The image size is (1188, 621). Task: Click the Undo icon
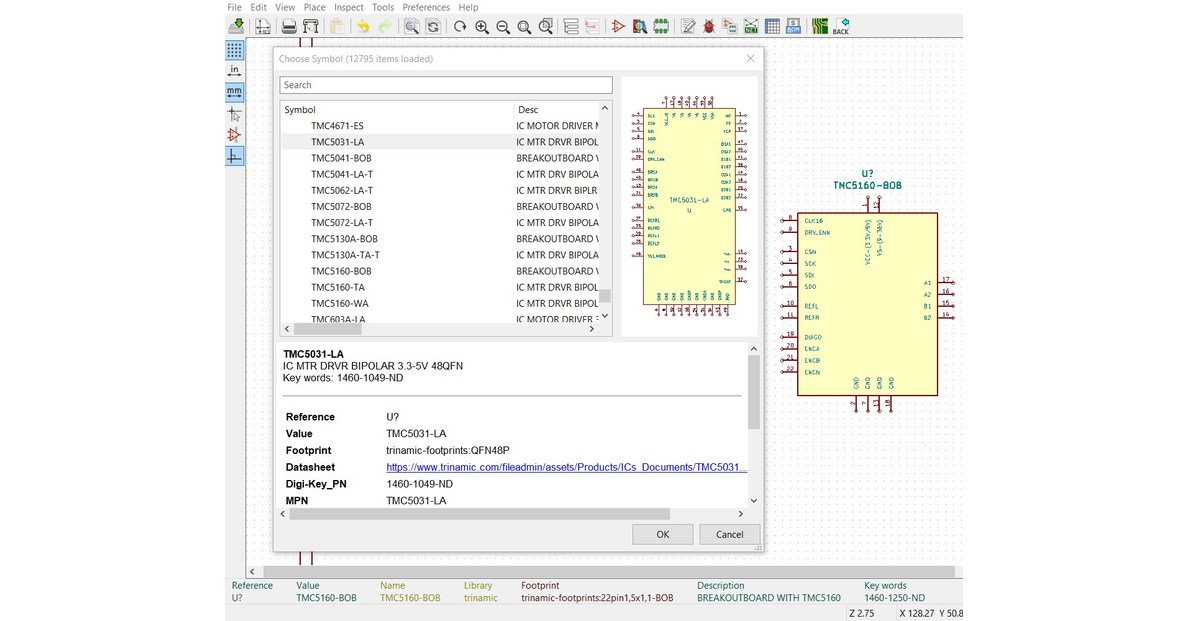click(x=363, y=26)
